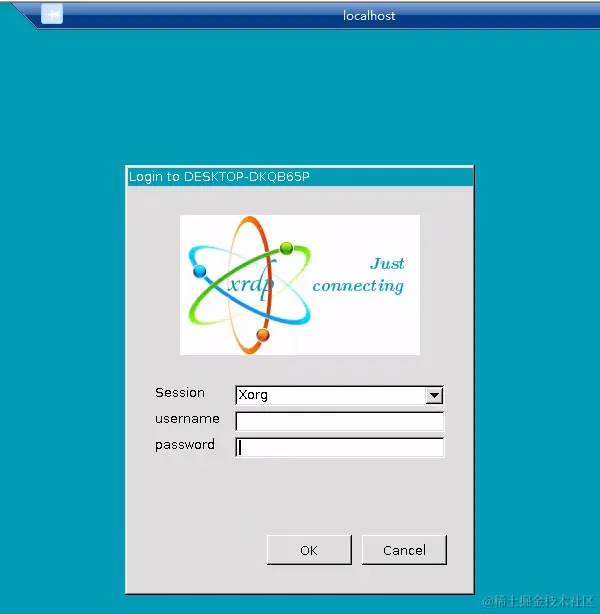Confirm login with the OK button
600x614 pixels.
[x=309, y=550]
